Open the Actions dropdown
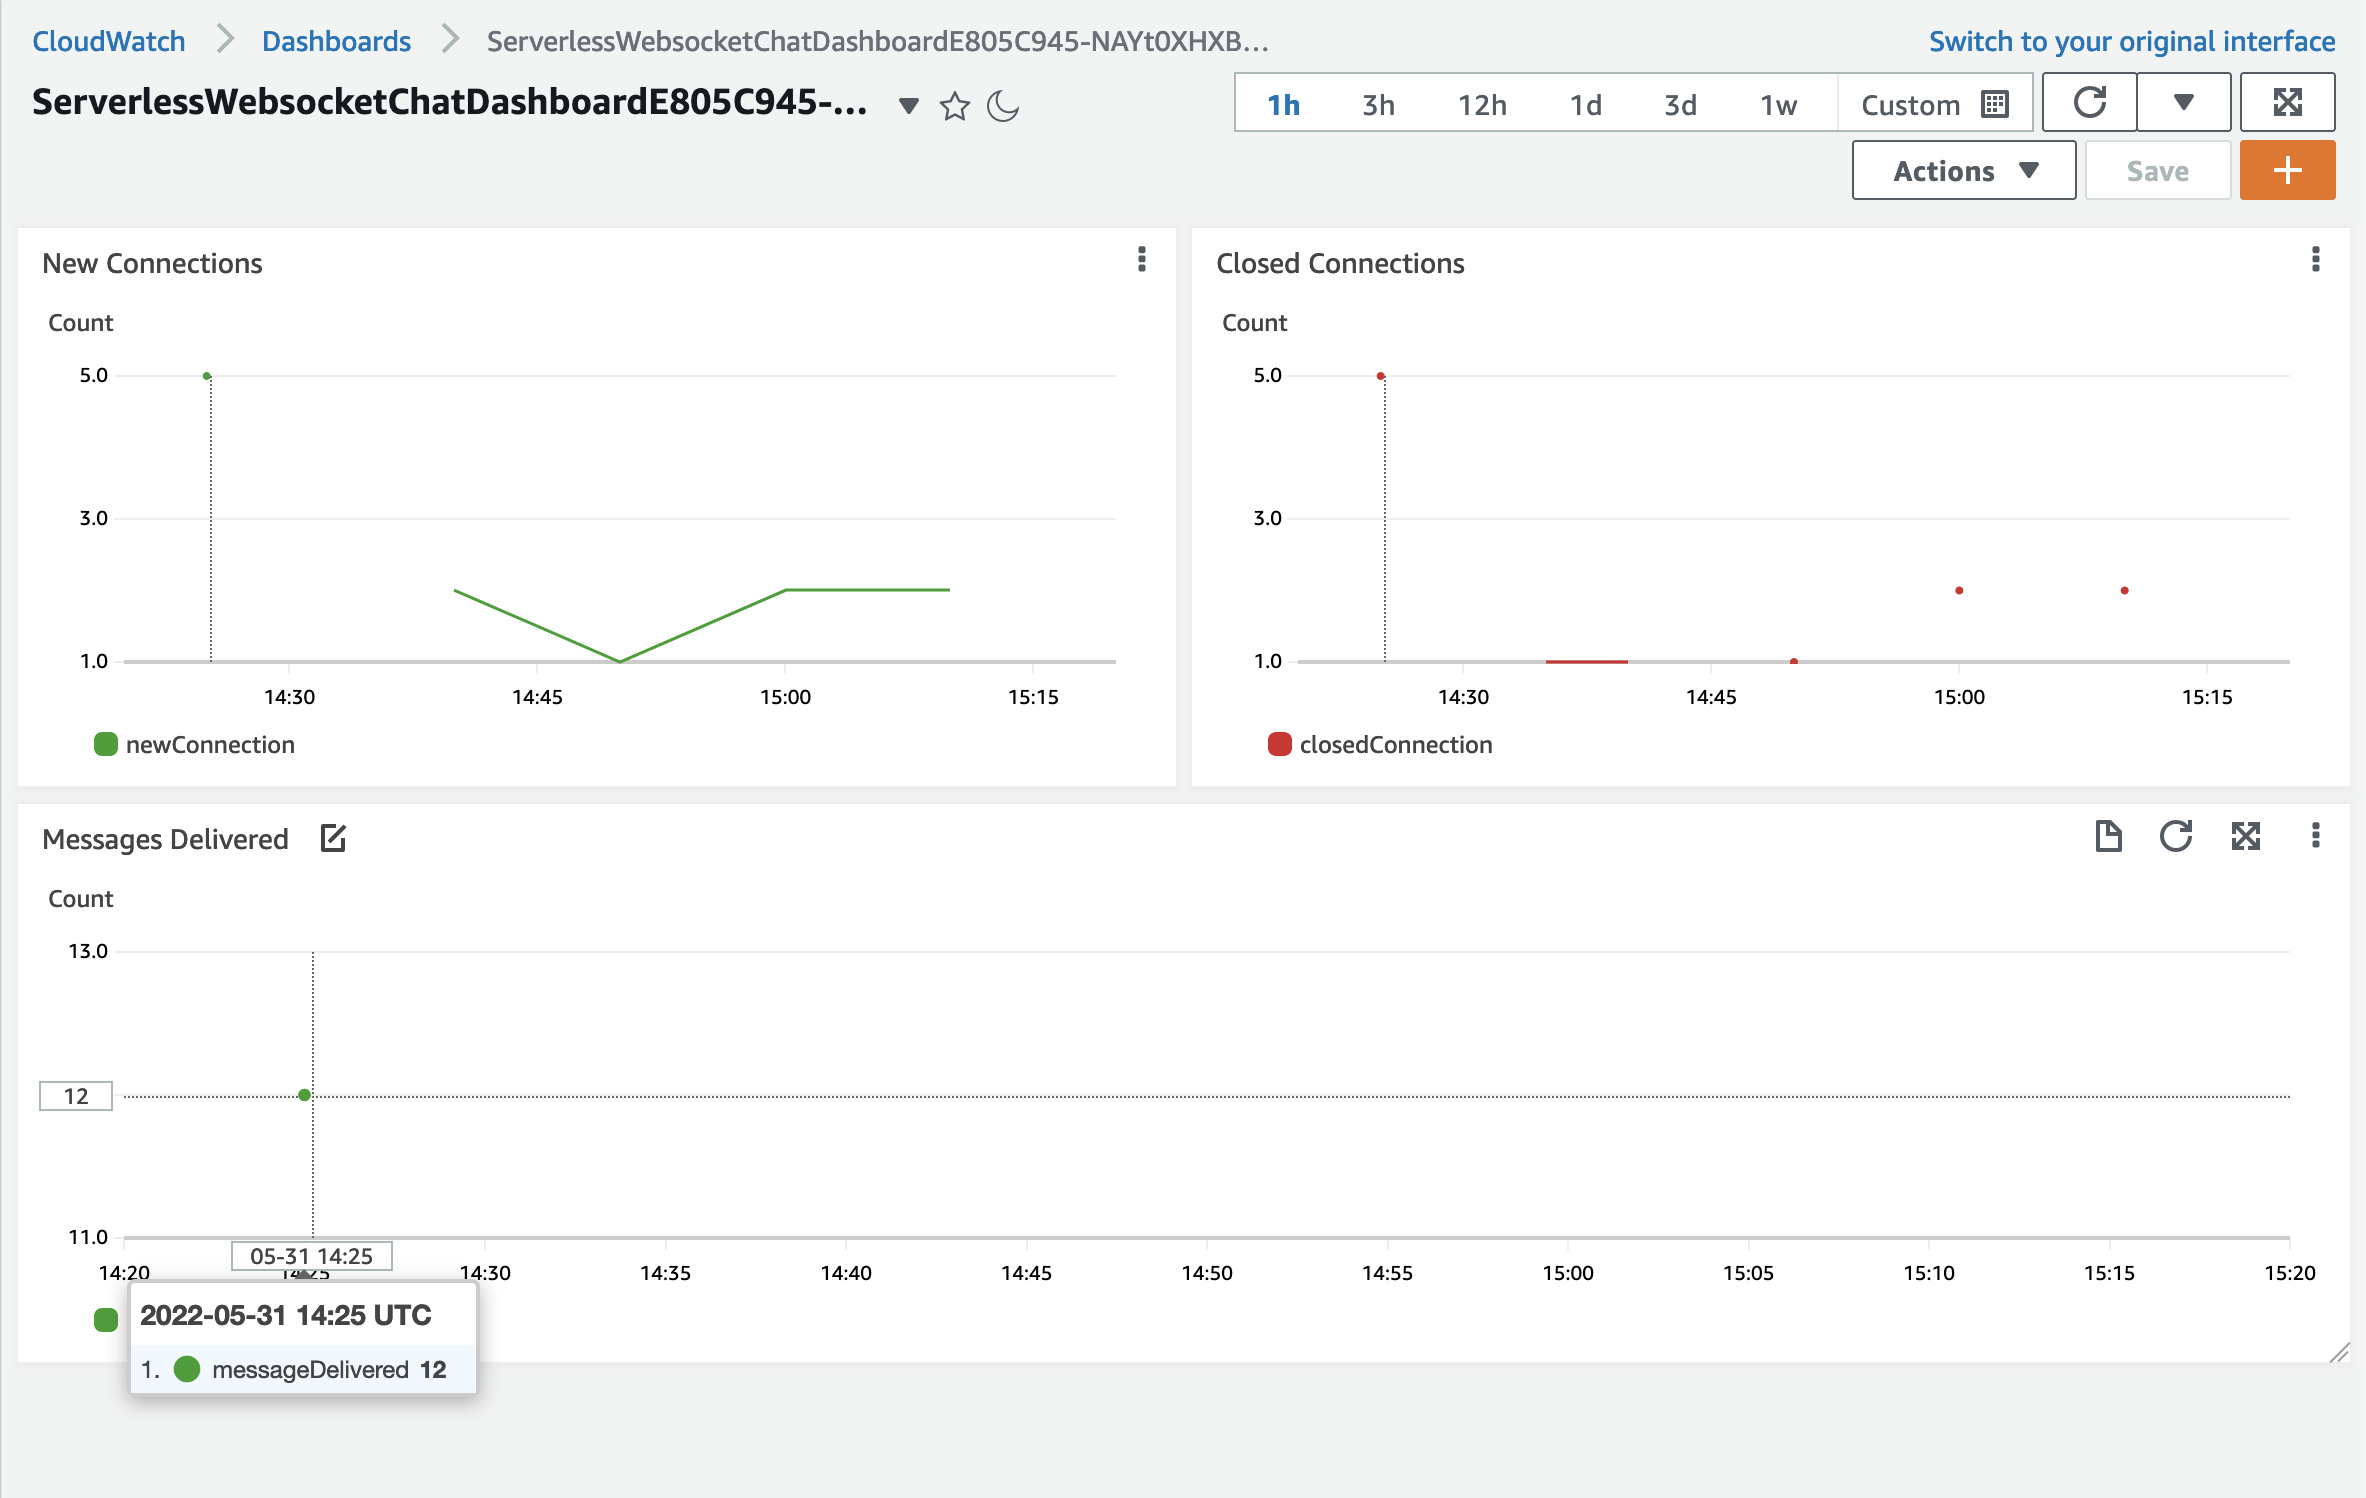The height and width of the screenshot is (1498, 2366). click(1964, 171)
